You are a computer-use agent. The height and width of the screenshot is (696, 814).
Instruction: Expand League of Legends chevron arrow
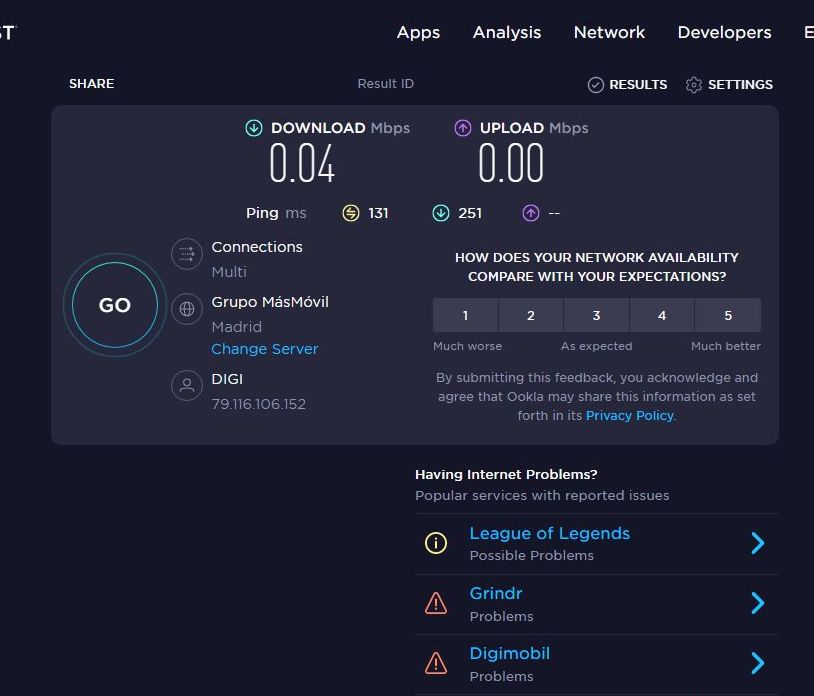pos(757,543)
